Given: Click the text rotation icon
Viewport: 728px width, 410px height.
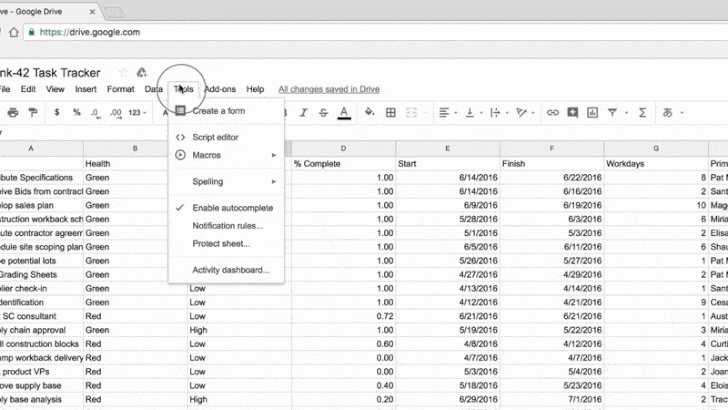Looking at the screenshot, I should pos(521,112).
